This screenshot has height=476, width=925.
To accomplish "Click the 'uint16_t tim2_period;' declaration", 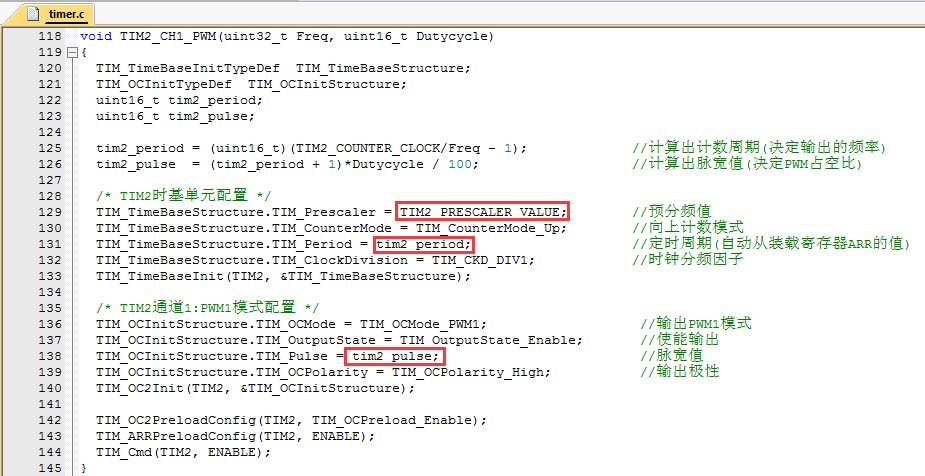I will 179,100.
